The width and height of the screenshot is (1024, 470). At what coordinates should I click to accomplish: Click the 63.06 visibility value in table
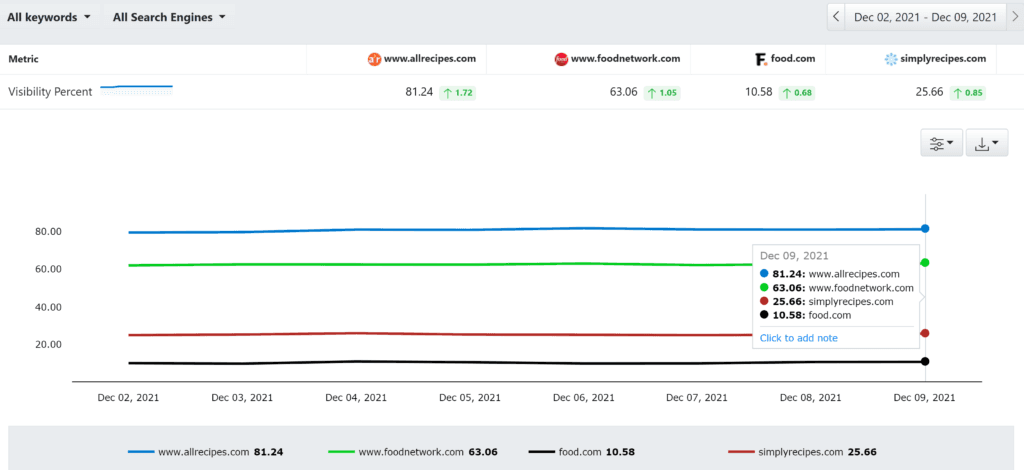(x=624, y=92)
